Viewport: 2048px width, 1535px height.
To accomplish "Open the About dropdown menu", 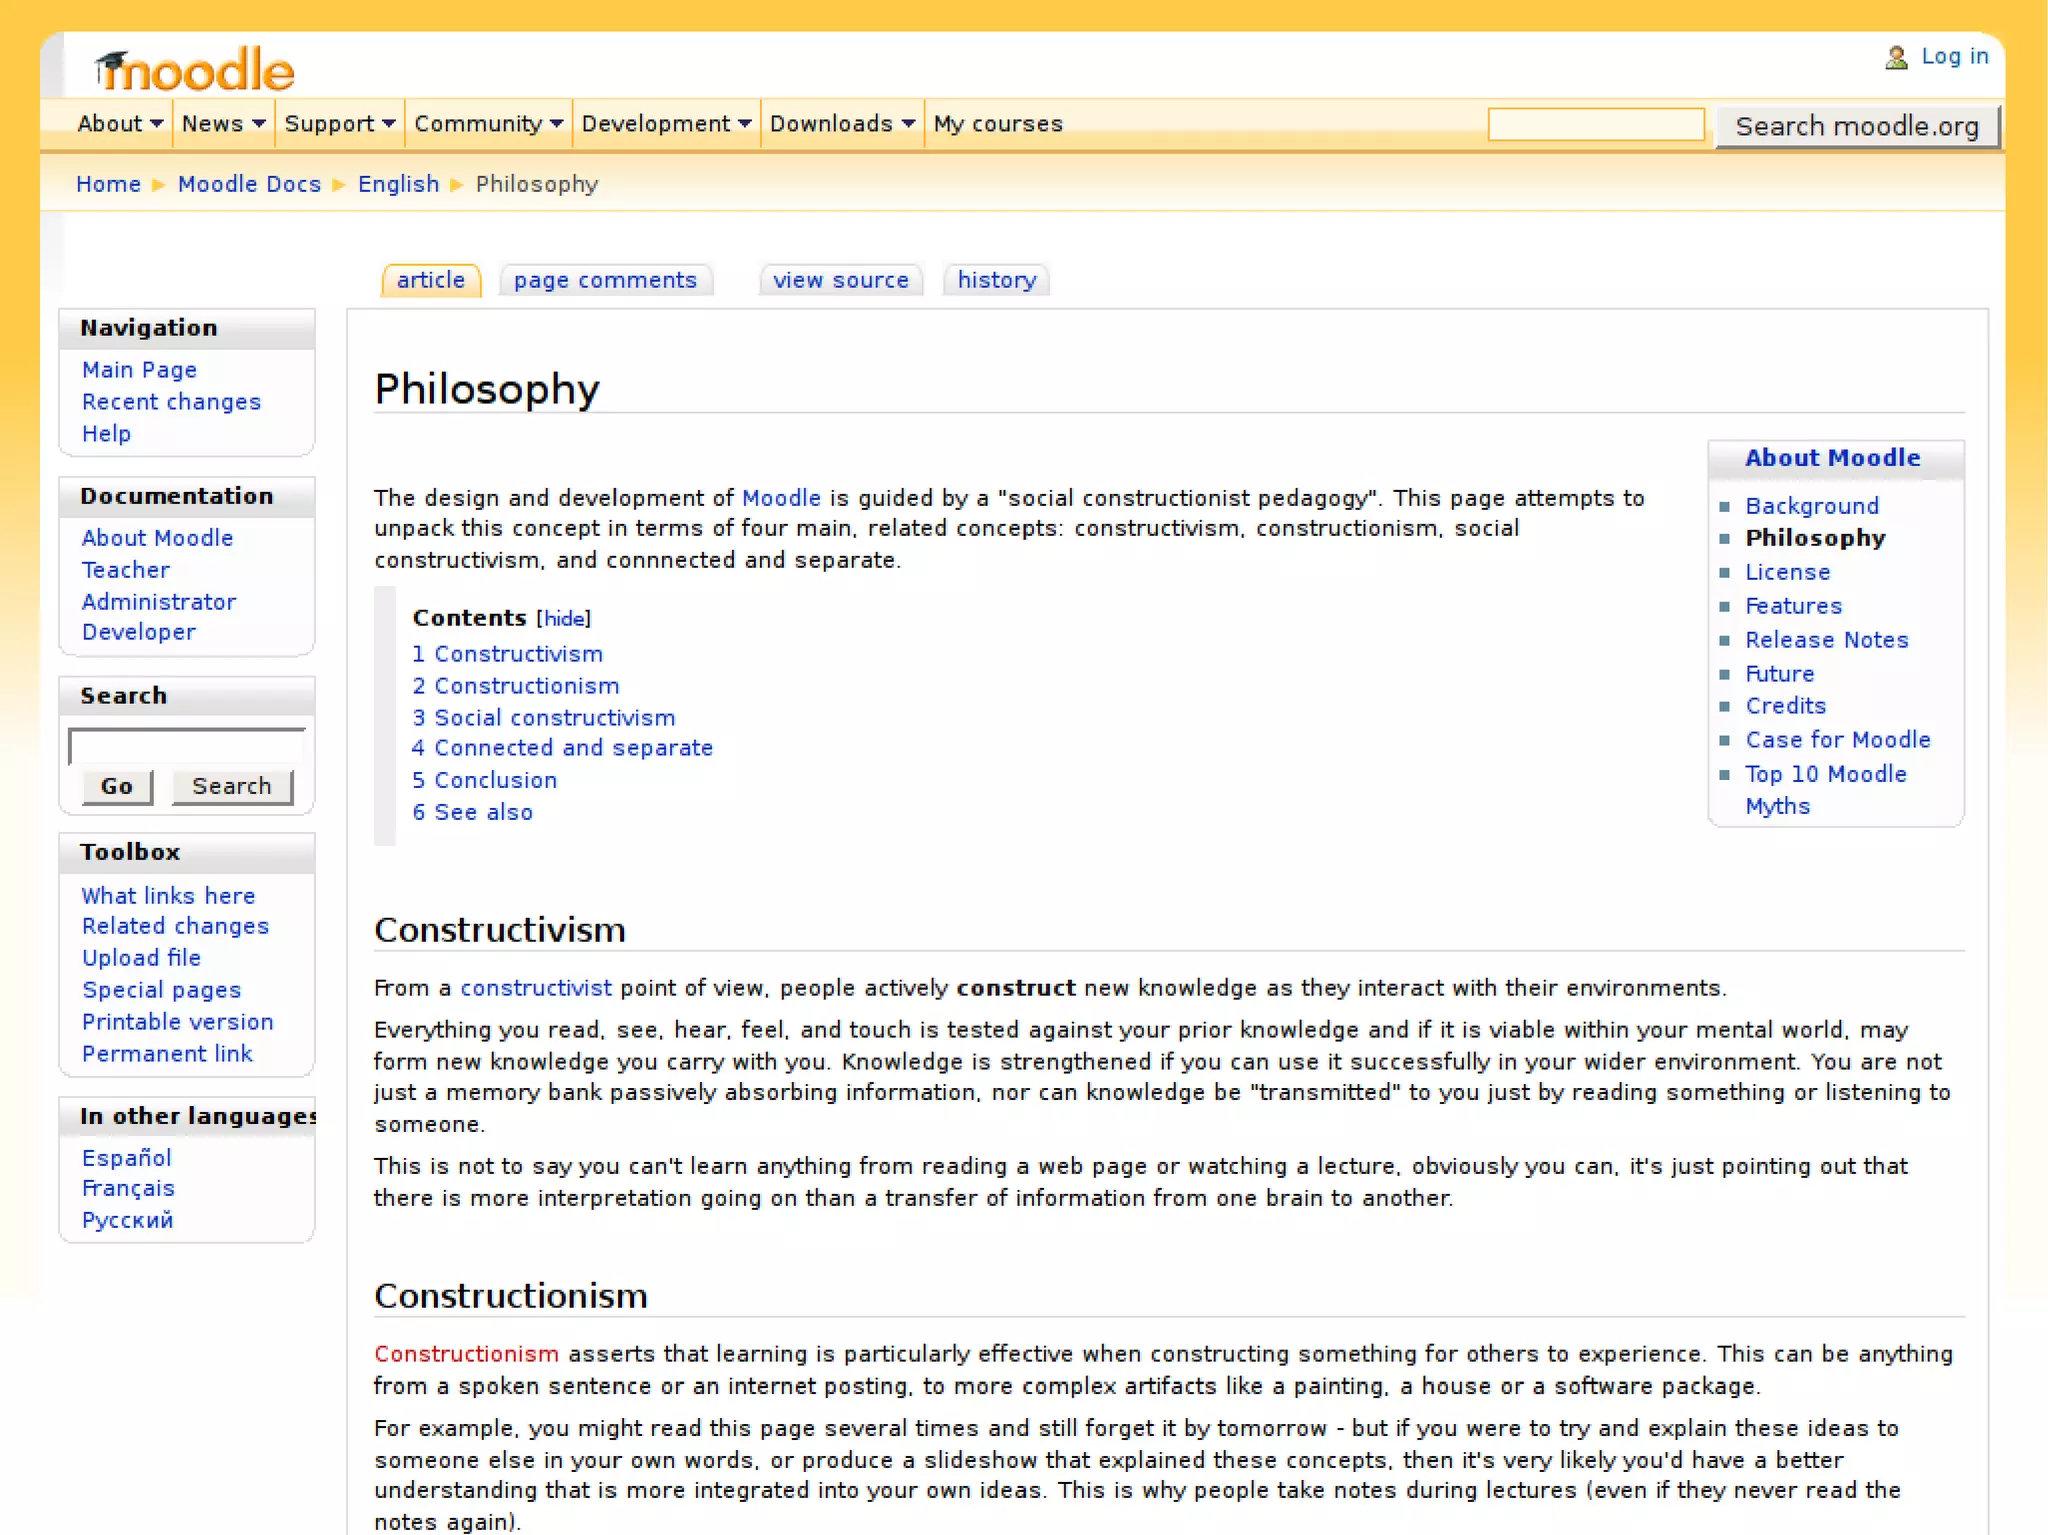I will click(120, 124).
